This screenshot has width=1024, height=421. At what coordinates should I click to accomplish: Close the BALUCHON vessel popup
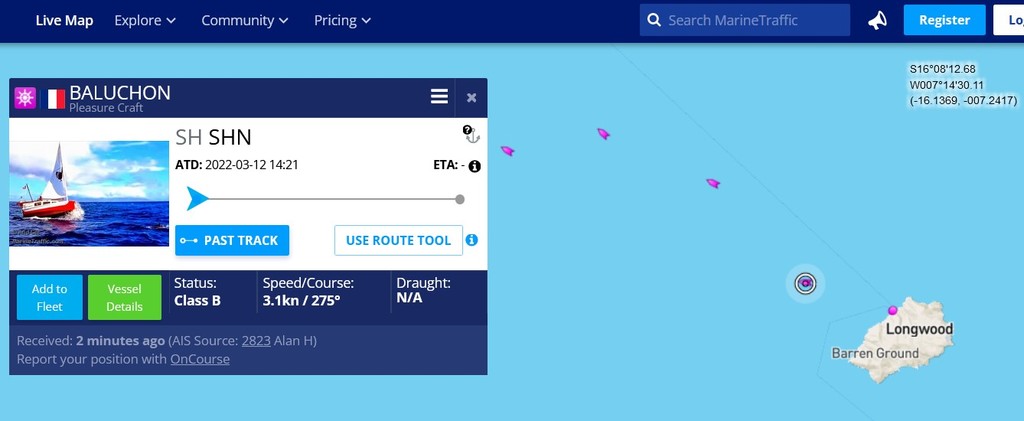(472, 98)
